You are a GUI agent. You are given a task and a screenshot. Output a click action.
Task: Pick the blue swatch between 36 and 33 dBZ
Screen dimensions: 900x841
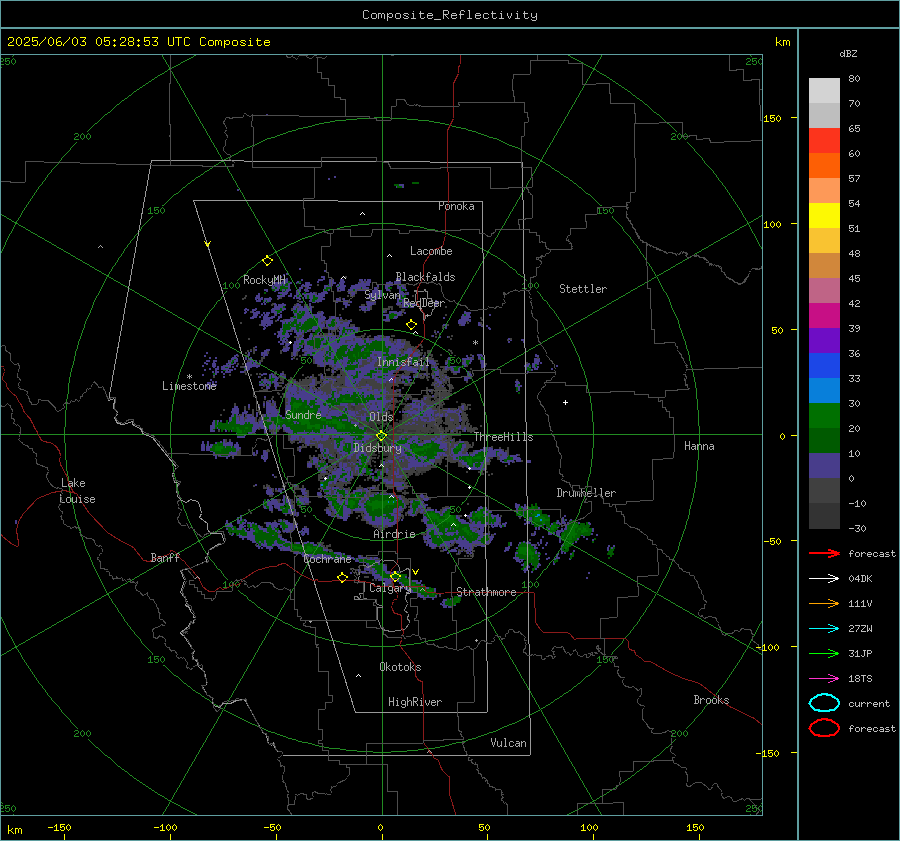pos(824,365)
